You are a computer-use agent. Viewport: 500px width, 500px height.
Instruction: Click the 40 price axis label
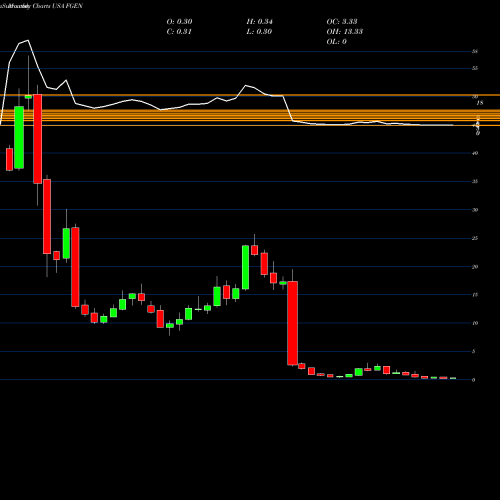[475, 153]
